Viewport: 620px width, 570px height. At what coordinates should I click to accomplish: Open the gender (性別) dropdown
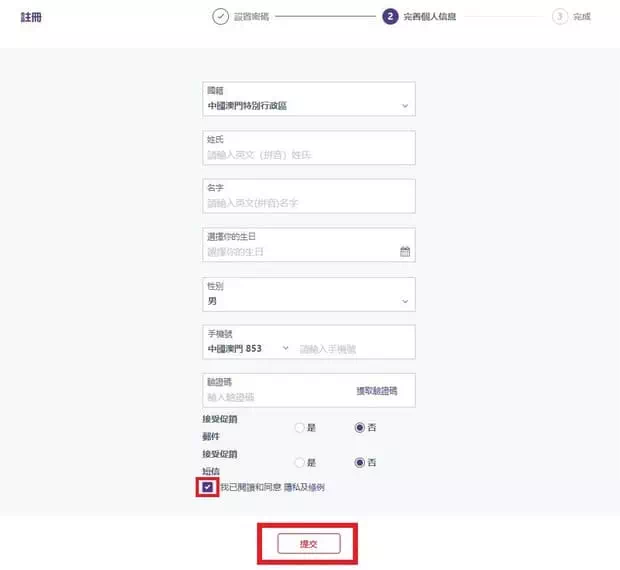tap(309, 294)
